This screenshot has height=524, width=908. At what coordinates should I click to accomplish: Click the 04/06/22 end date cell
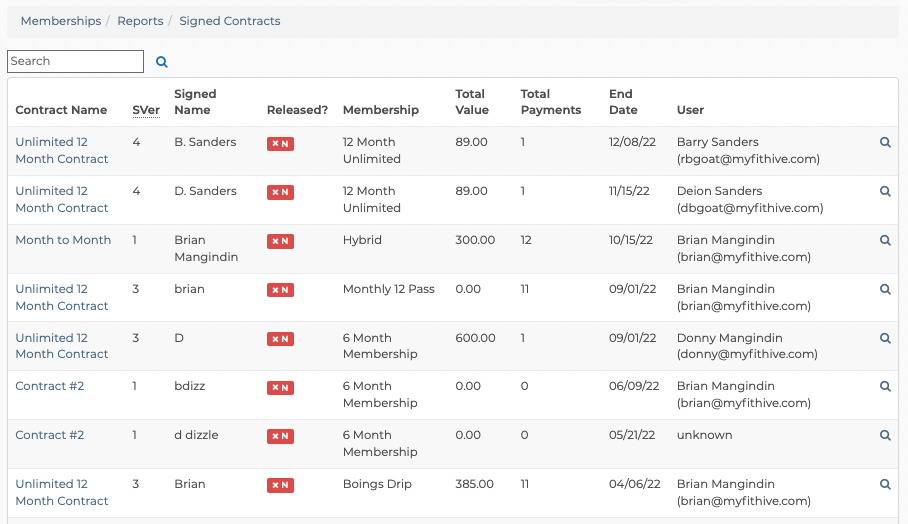635,484
